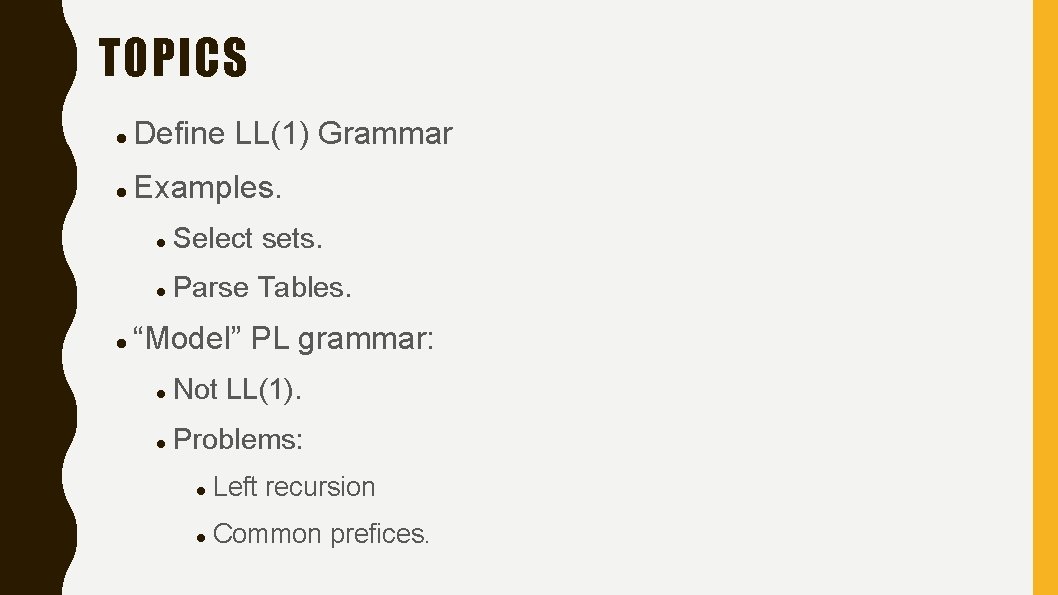Click the Common prefices item
This screenshot has height=595, width=1058.
pos(321,534)
